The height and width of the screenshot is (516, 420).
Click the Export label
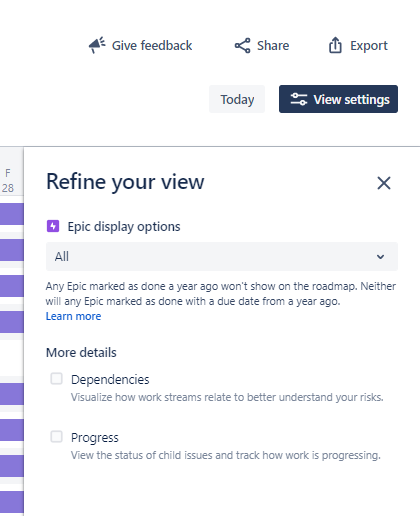(369, 46)
